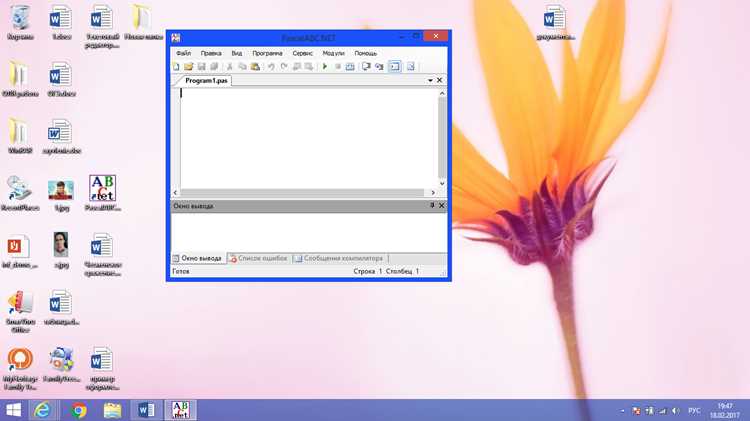Screen dimensions: 750x421
Task: Toggle the pin on Окно вывода panel
Action: pyautogui.click(x=432, y=205)
